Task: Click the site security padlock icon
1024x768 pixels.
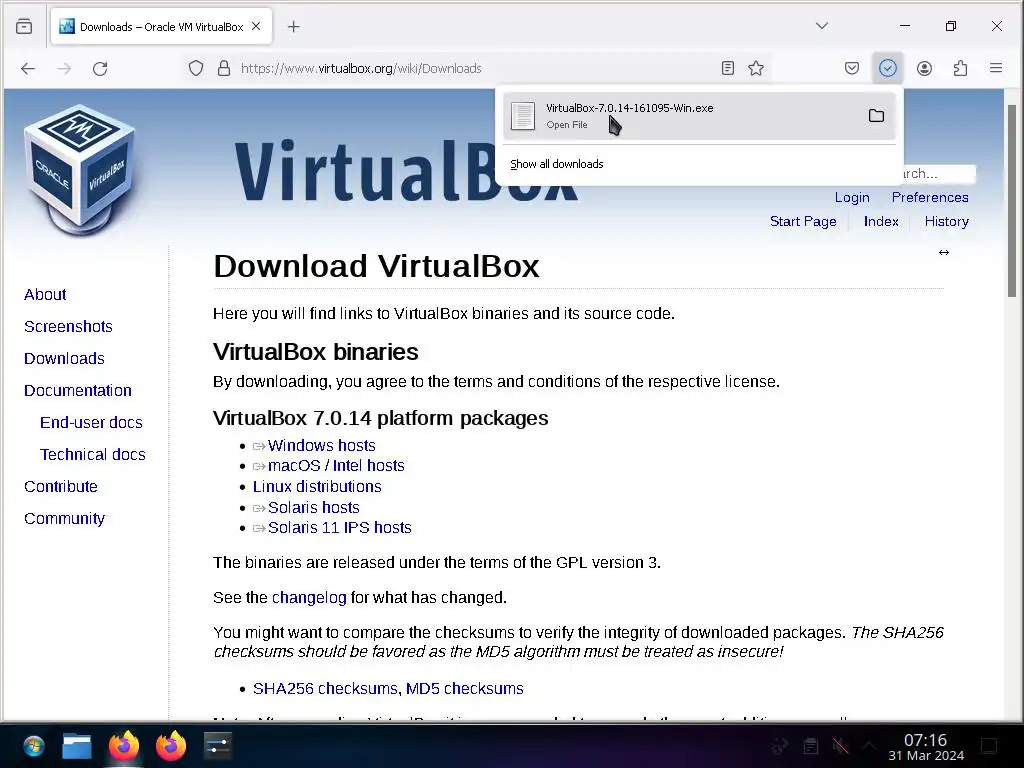Action: pos(224,68)
